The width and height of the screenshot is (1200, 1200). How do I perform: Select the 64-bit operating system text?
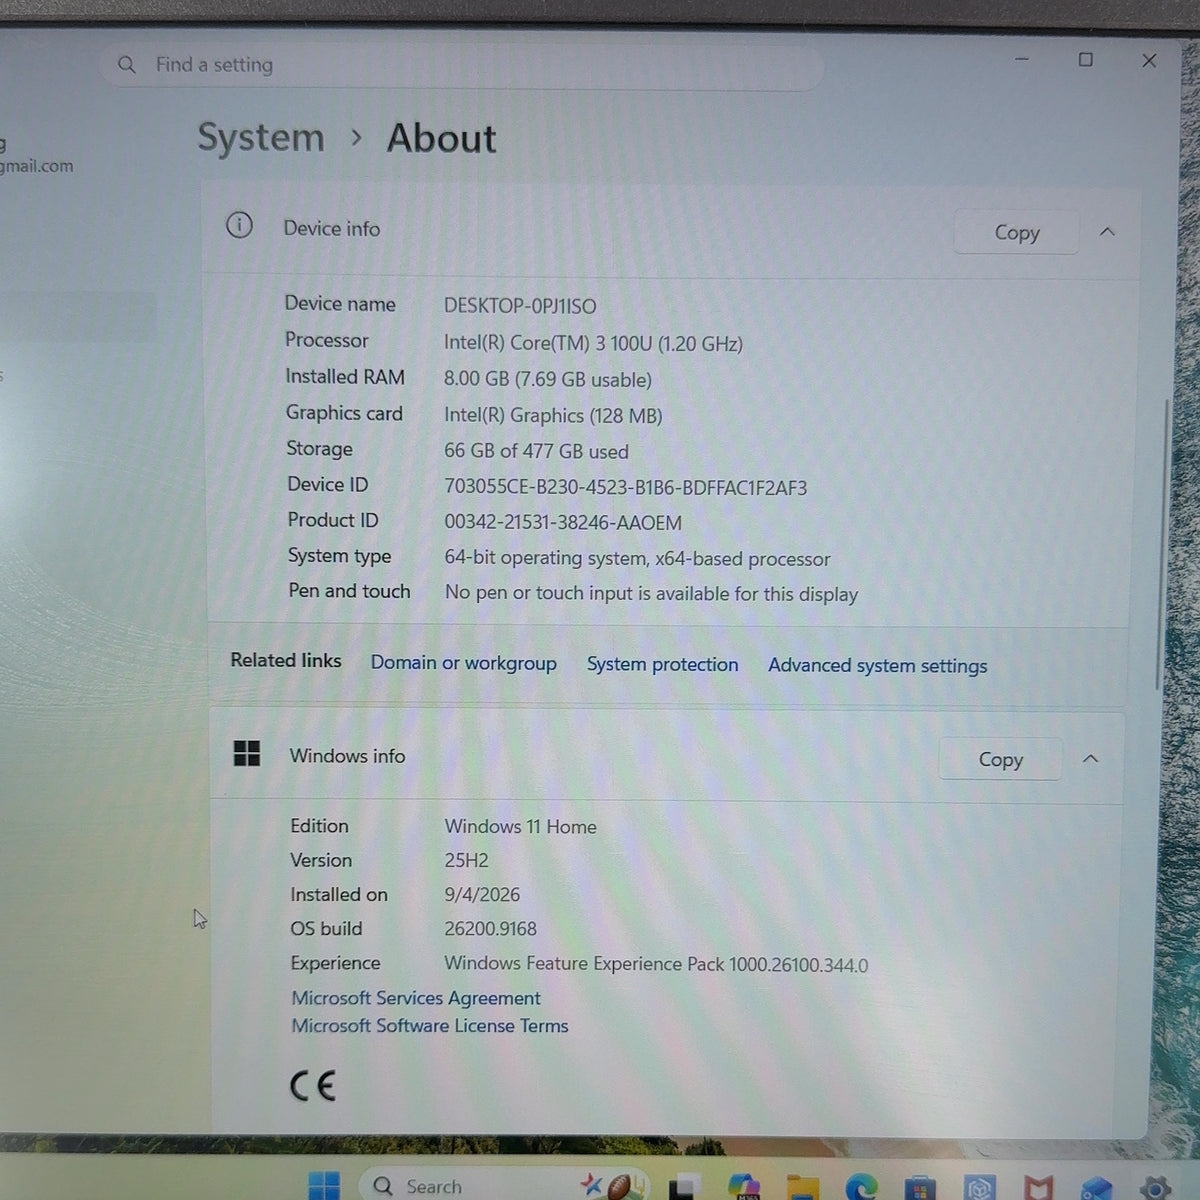coord(637,559)
